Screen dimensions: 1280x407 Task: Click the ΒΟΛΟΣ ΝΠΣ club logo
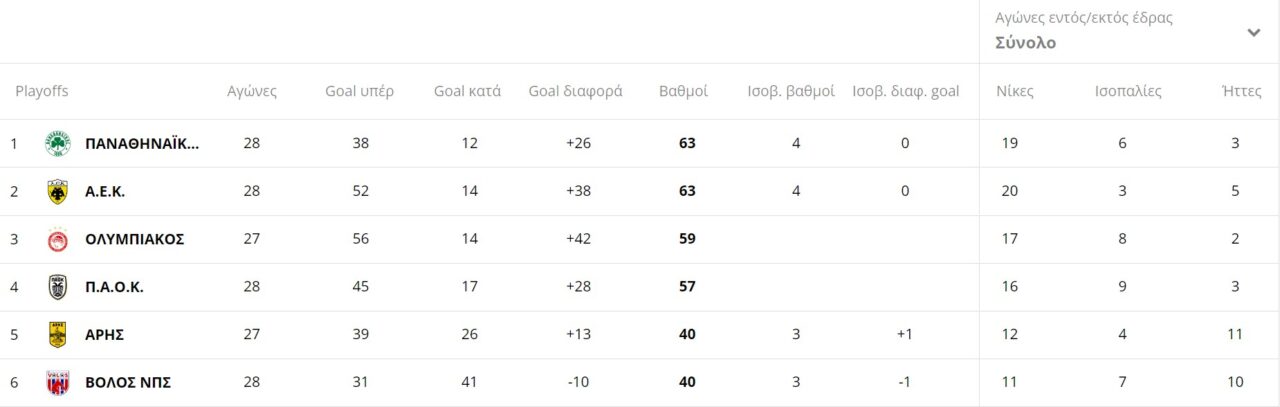tap(58, 383)
